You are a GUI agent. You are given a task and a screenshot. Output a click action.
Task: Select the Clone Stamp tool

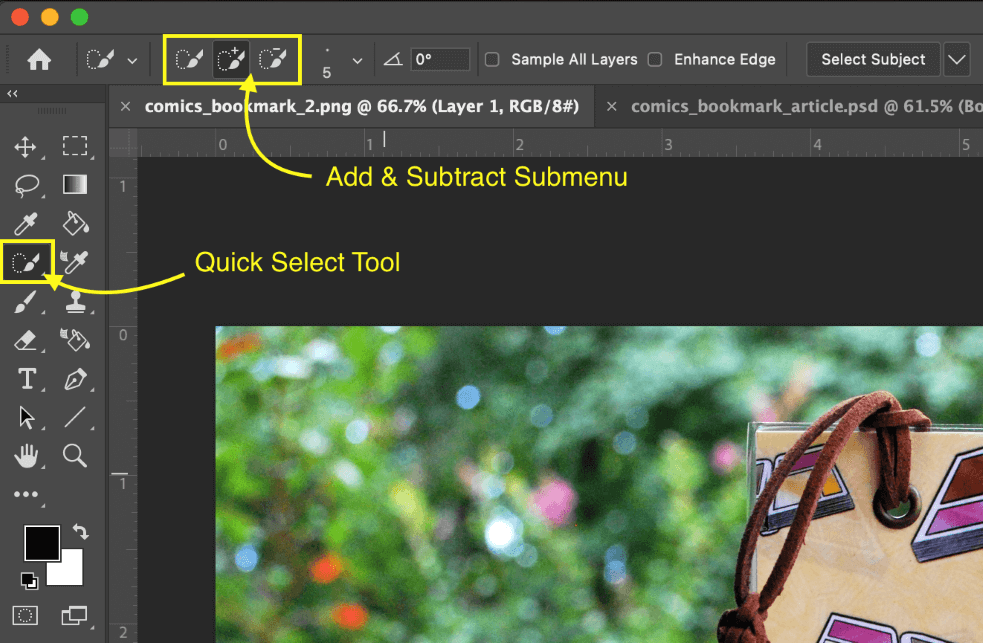[x=75, y=301]
